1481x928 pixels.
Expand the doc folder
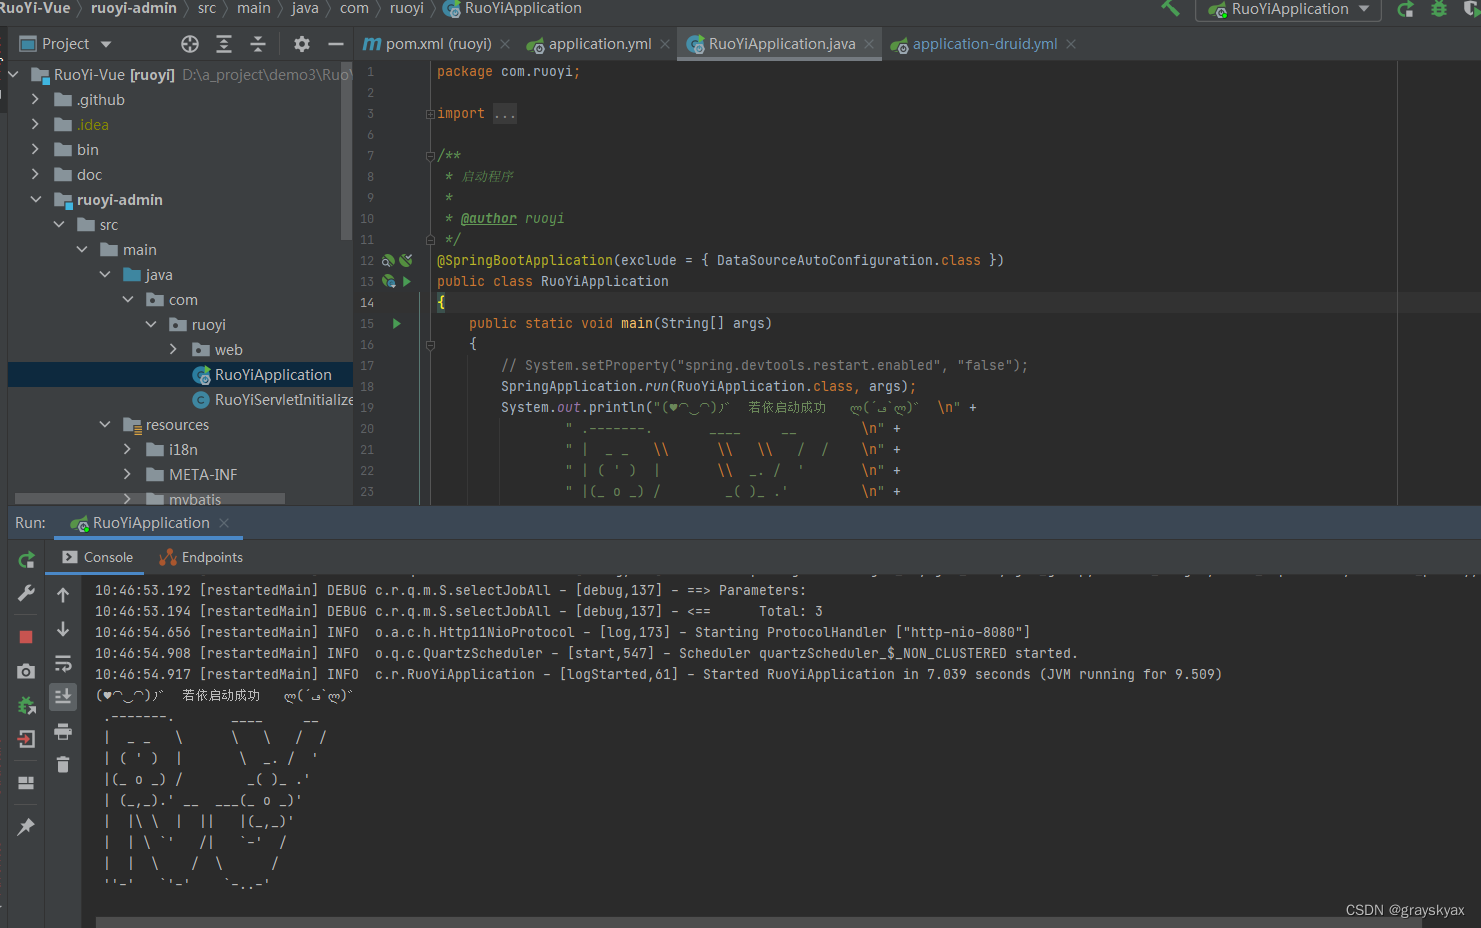pos(36,175)
